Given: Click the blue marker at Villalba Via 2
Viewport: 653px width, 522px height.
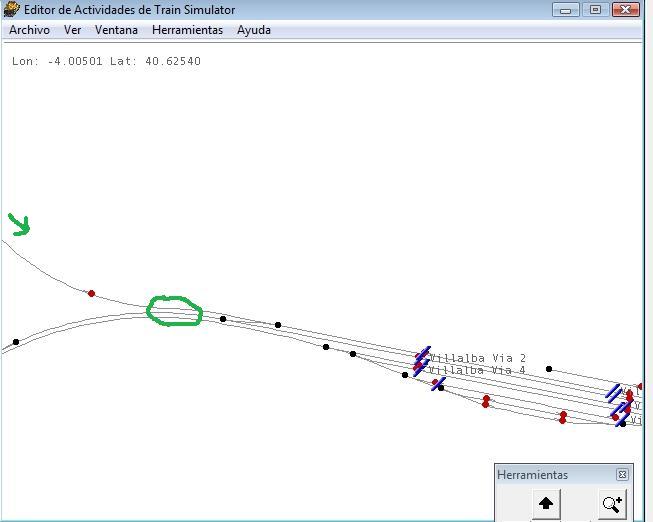Looking at the screenshot, I should click(423, 355).
